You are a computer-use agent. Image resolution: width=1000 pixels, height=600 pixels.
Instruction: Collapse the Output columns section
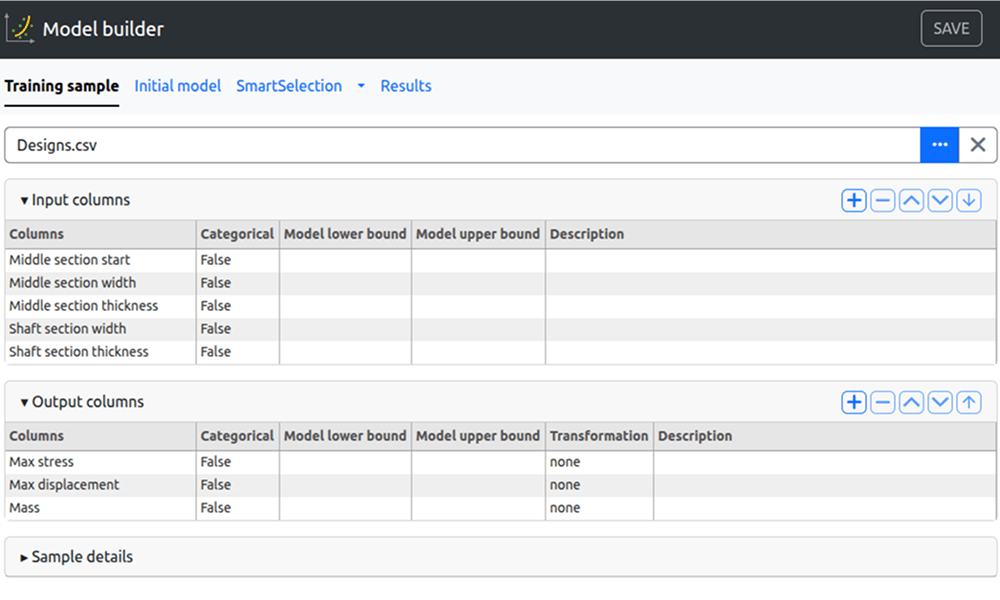pyautogui.click(x=82, y=402)
